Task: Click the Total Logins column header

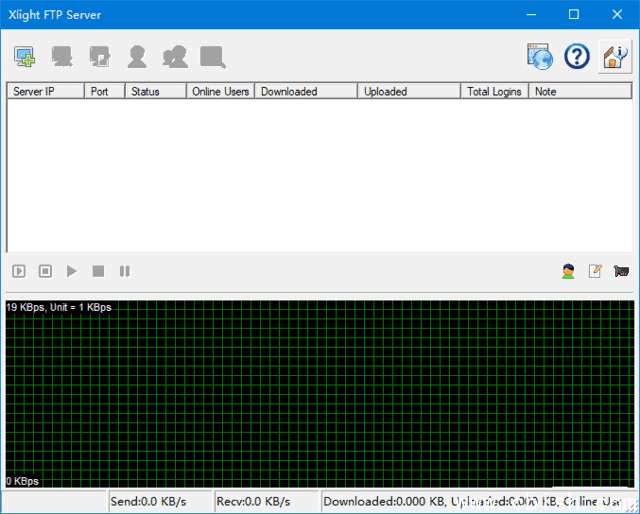Action: [x=494, y=91]
